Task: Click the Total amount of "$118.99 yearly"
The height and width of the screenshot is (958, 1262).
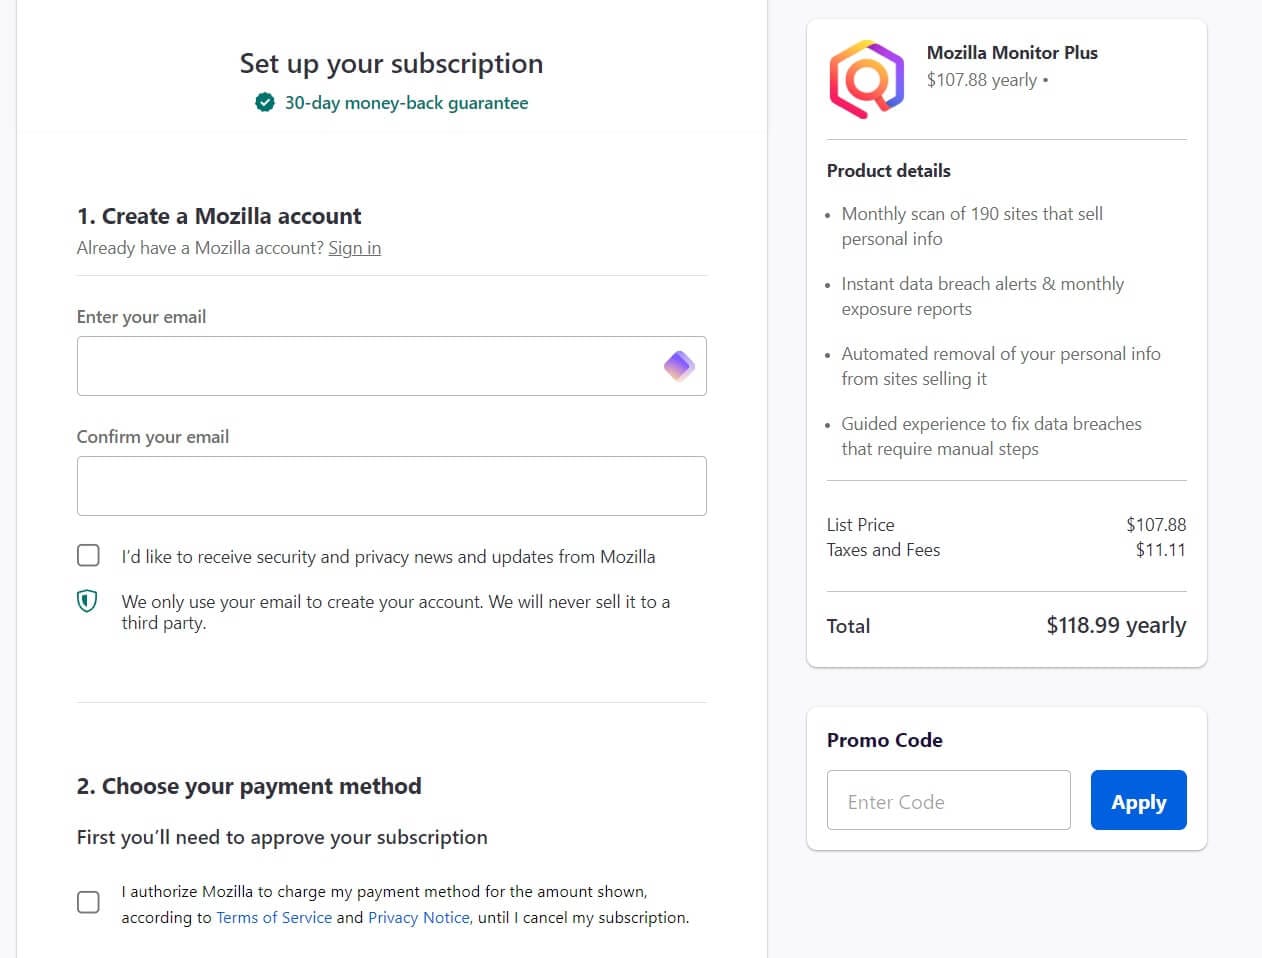Action: pos(1116,625)
